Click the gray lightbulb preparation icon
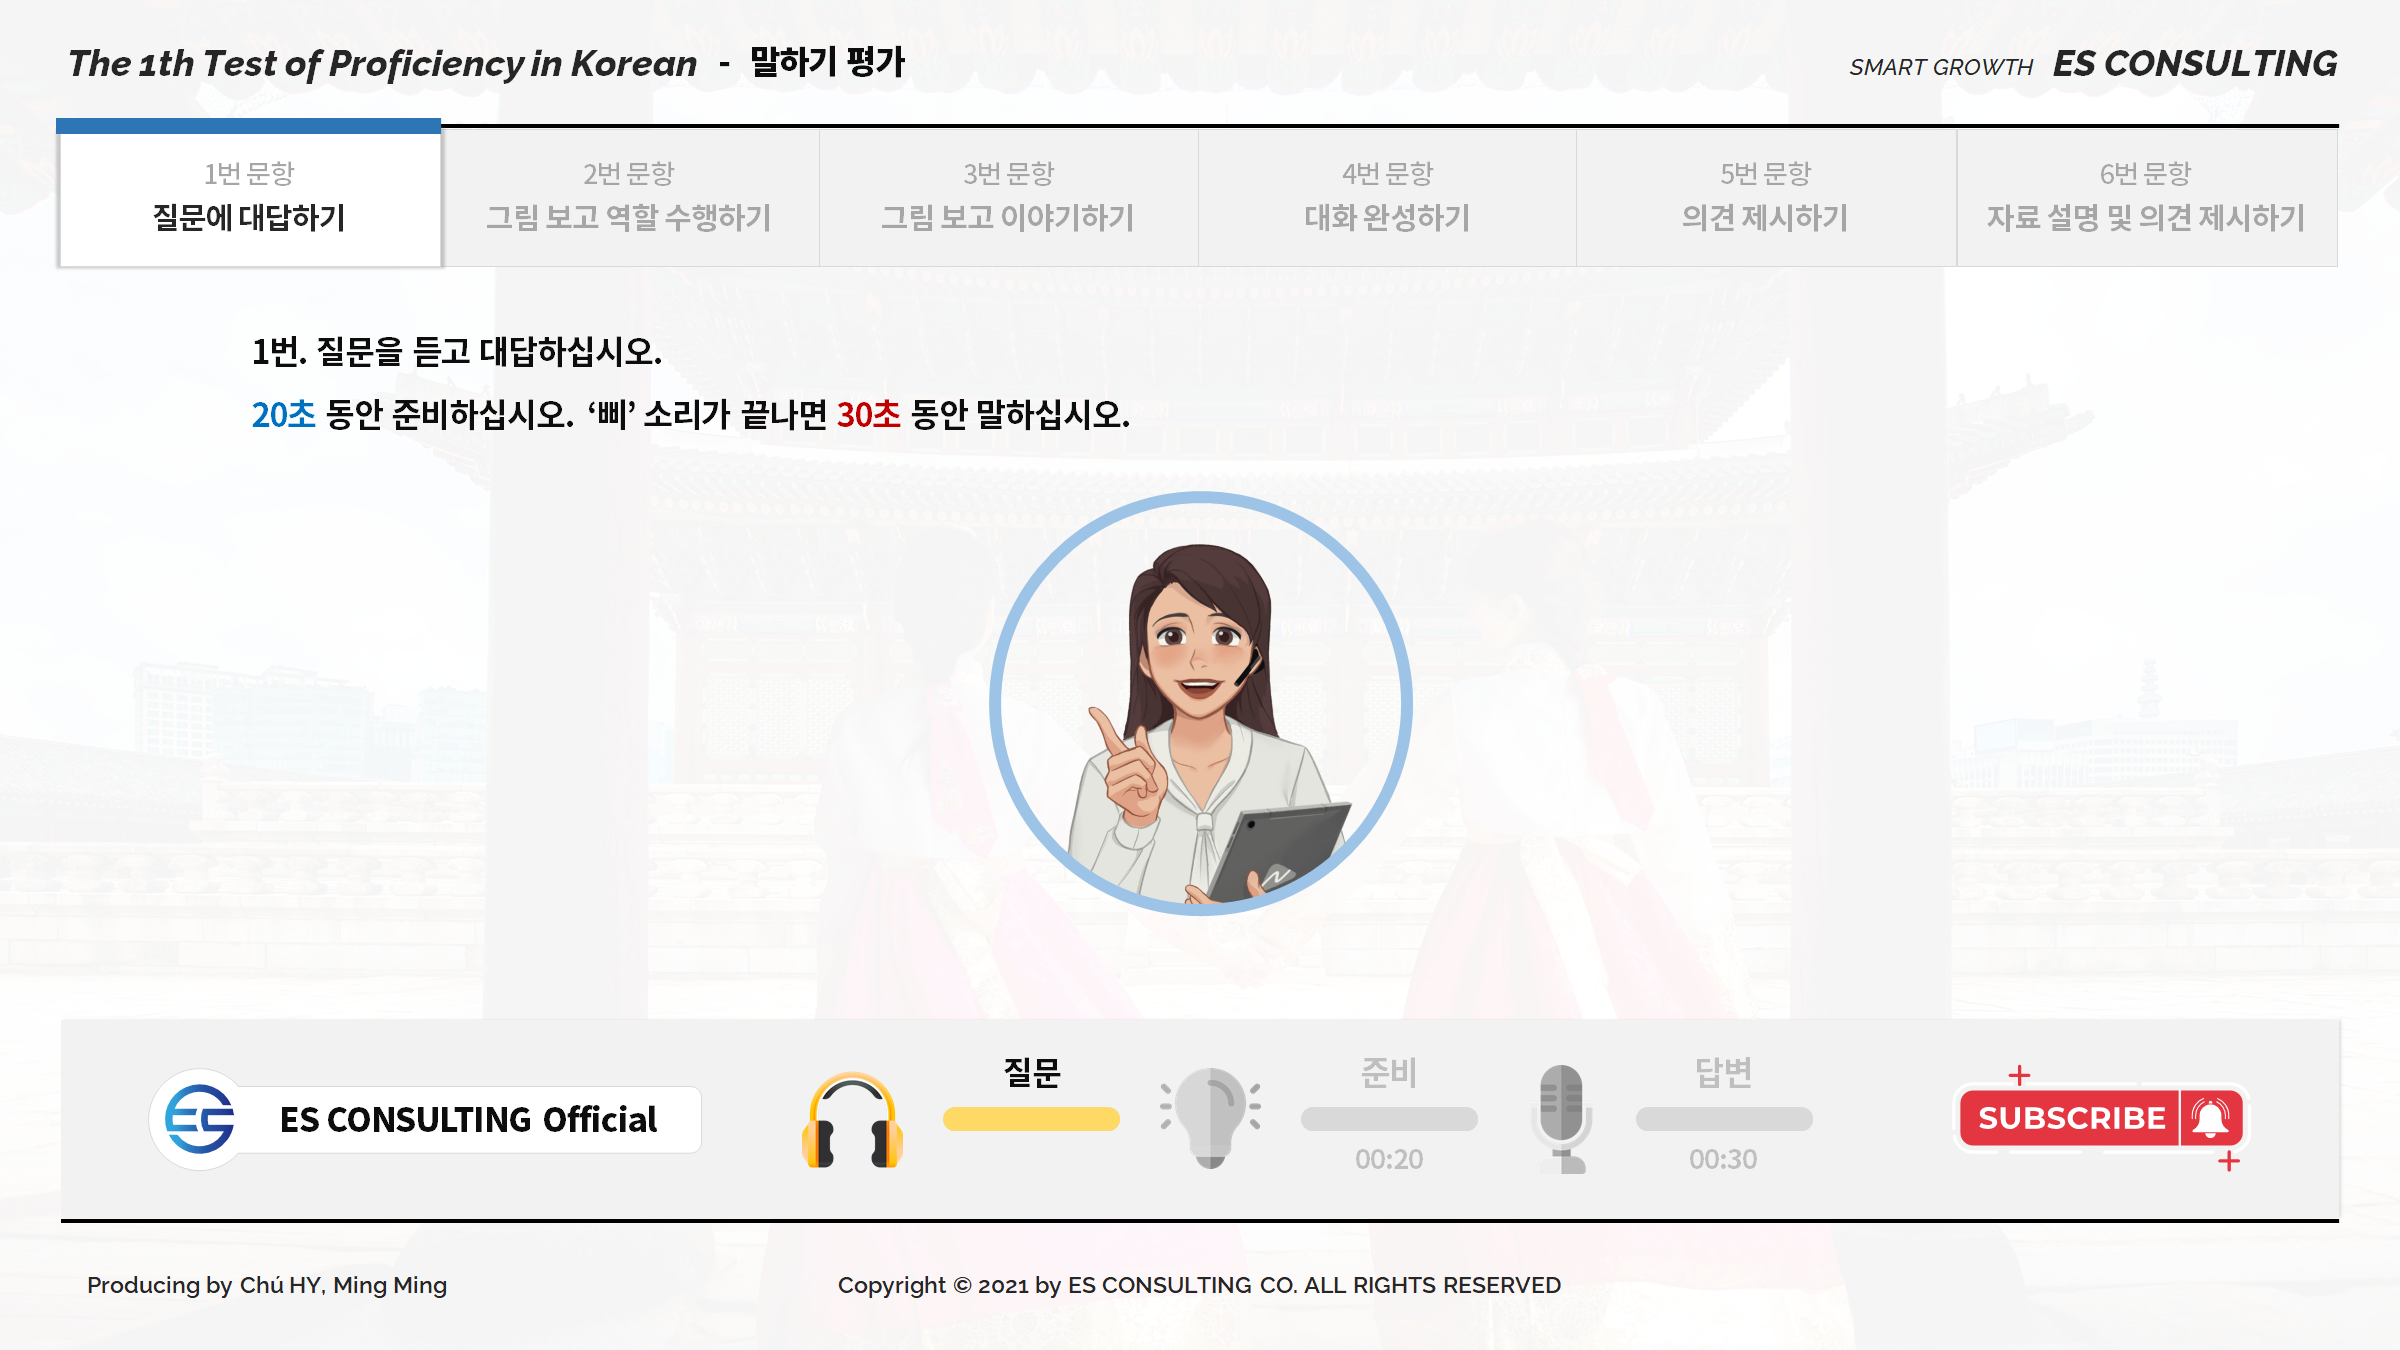Viewport: 2400px width, 1350px height. pos(1210,1117)
